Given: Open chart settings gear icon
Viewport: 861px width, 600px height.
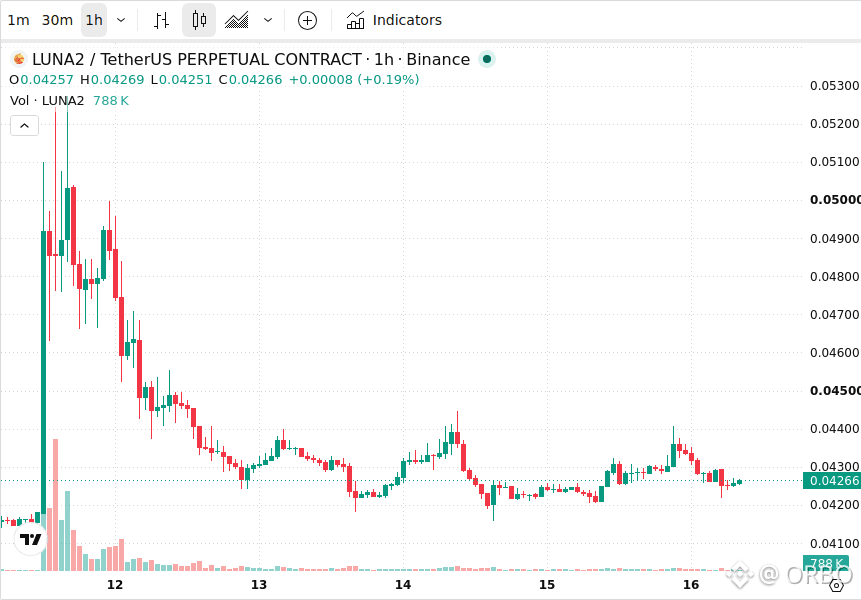Looking at the screenshot, I should 836,585.
